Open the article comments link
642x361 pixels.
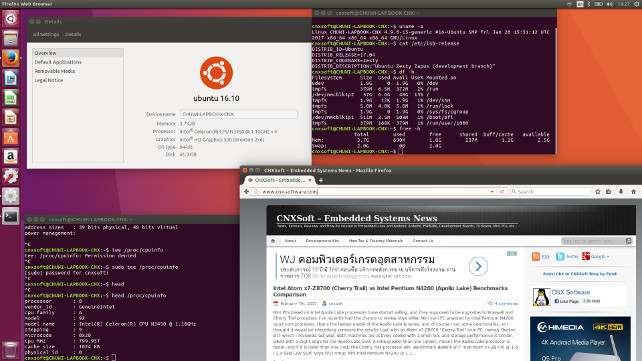506,304
